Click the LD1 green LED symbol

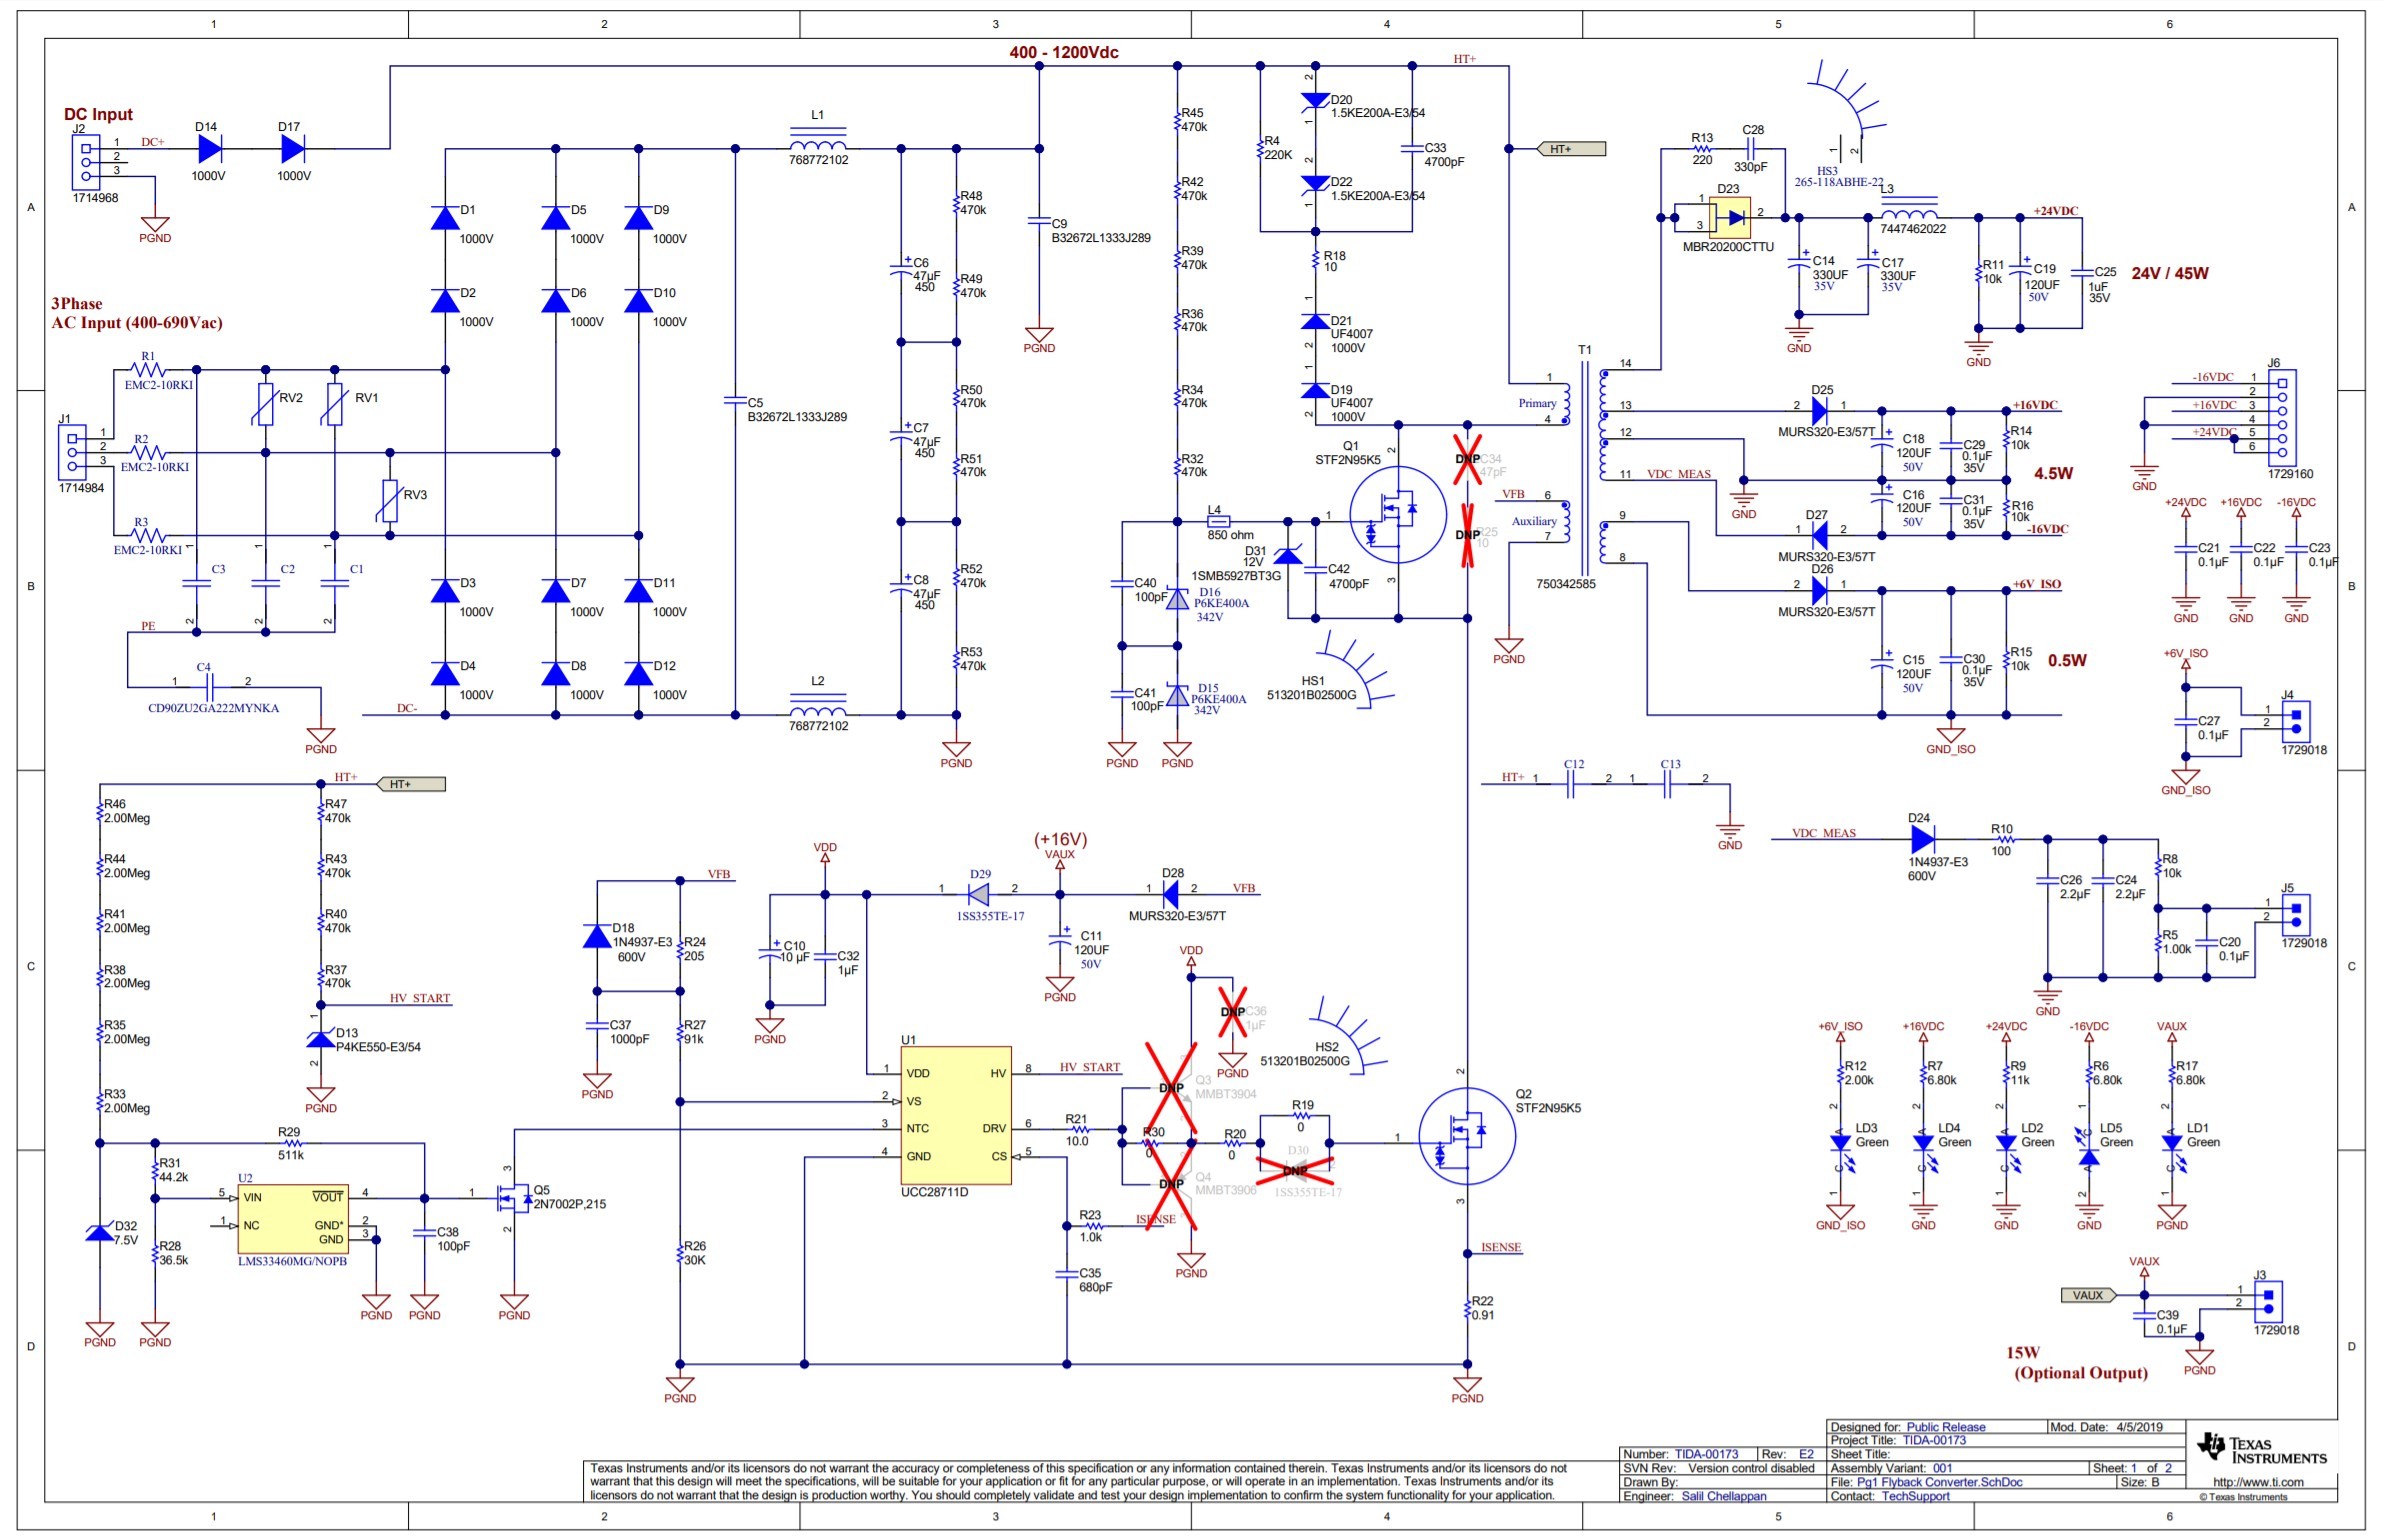(x=2171, y=1146)
